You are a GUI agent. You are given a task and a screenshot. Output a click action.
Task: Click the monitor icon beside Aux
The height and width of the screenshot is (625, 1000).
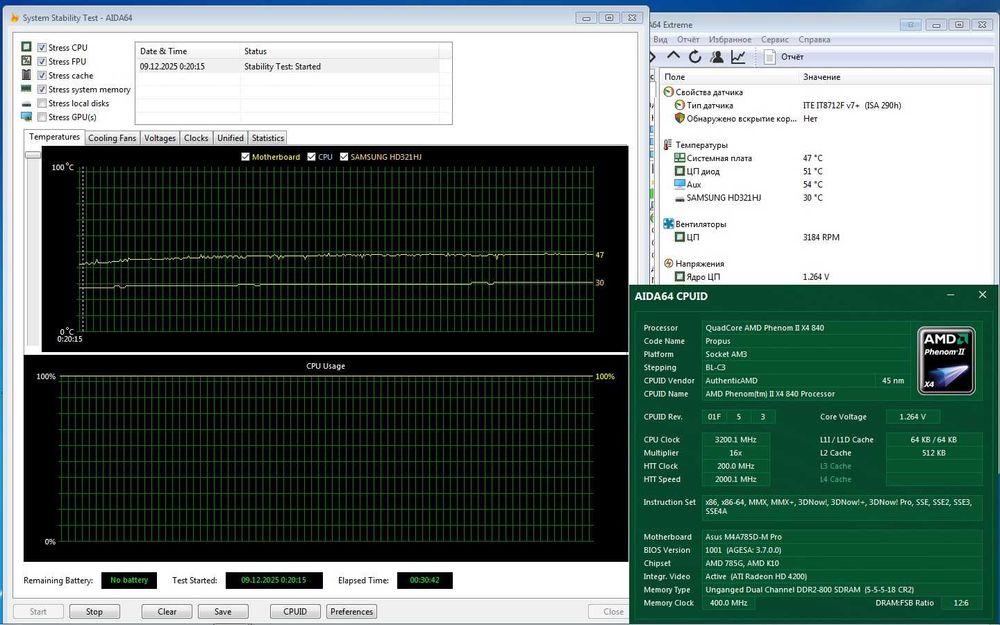[x=680, y=184]
